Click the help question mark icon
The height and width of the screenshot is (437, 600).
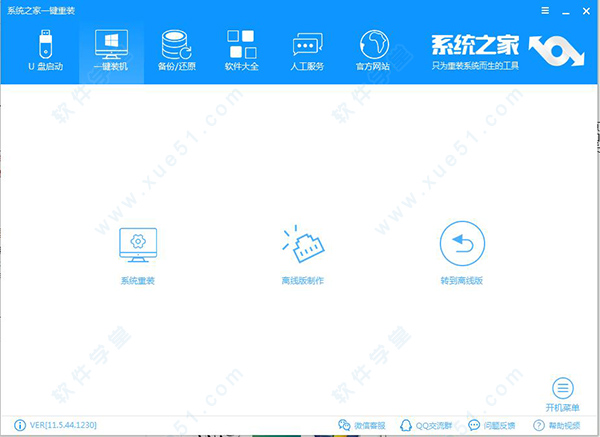(538, 425)
